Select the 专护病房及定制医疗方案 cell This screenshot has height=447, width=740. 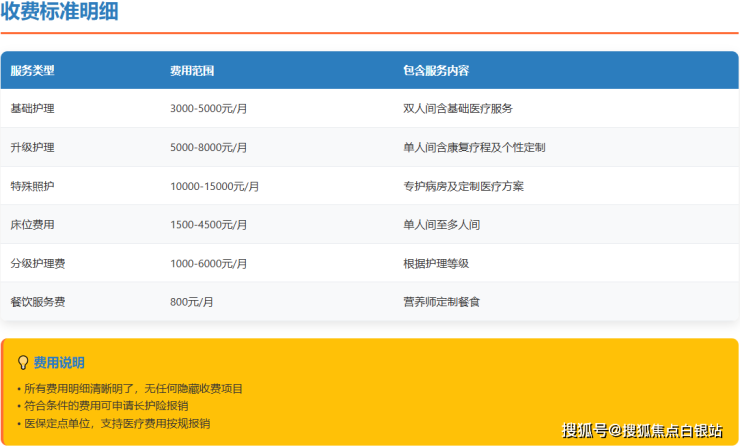[463, 186]
